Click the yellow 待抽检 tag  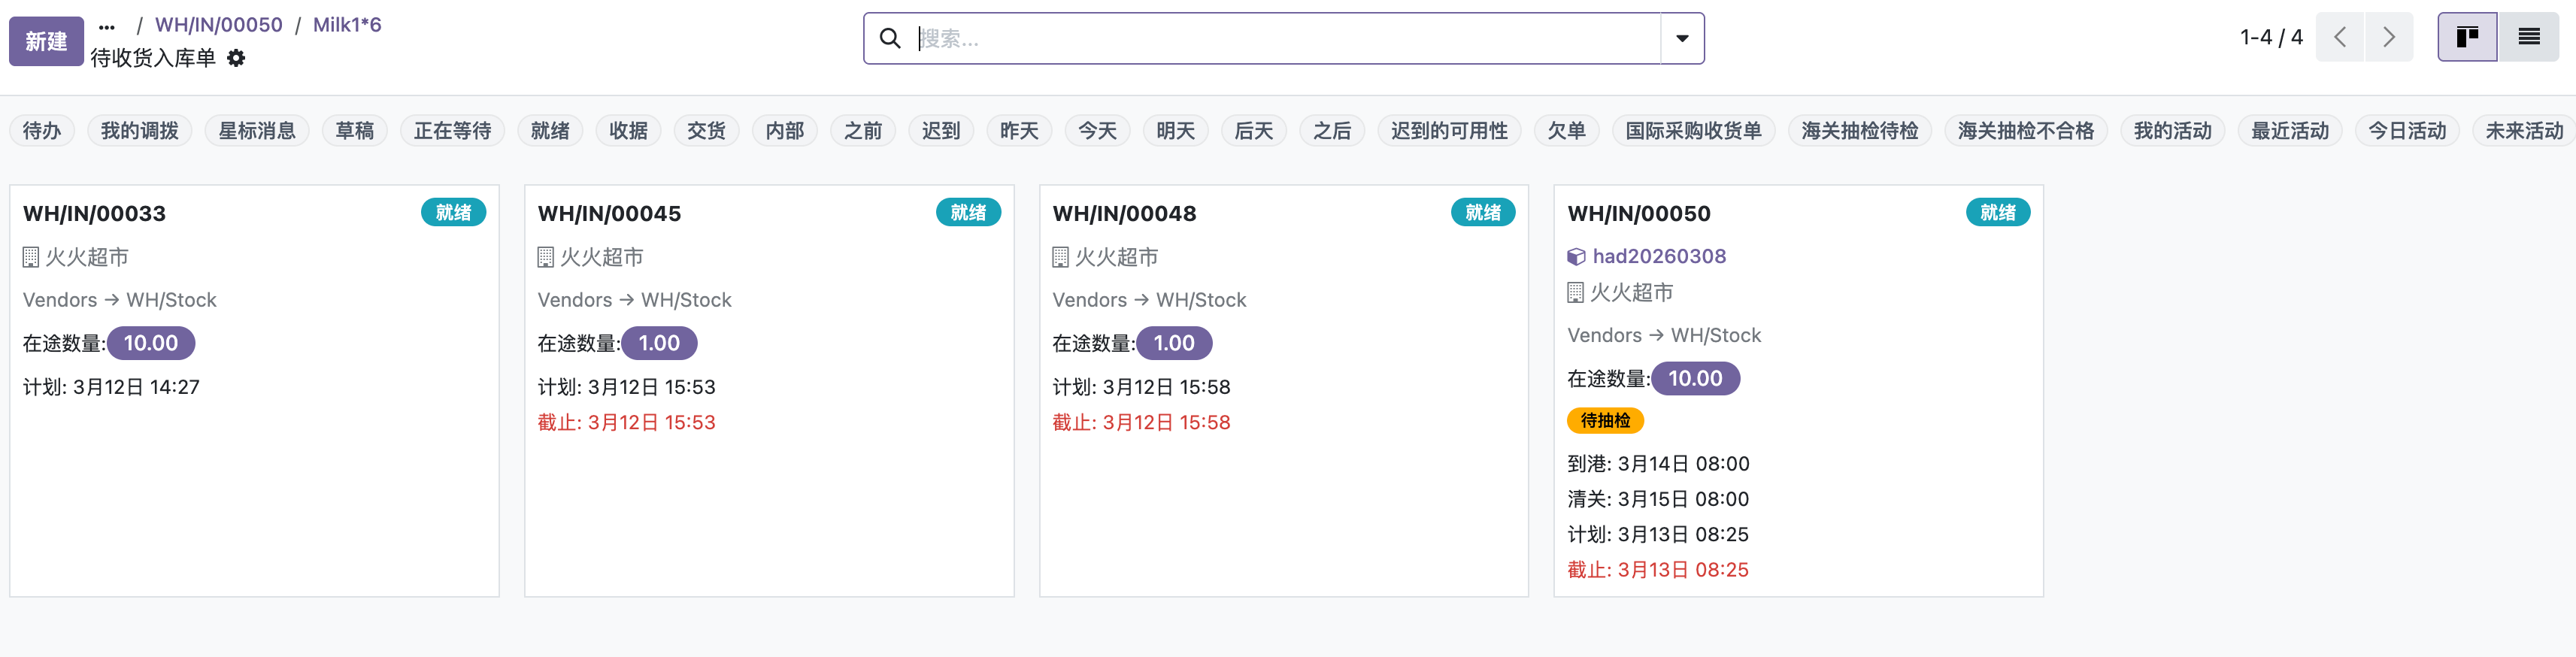tap(1605, 421)
